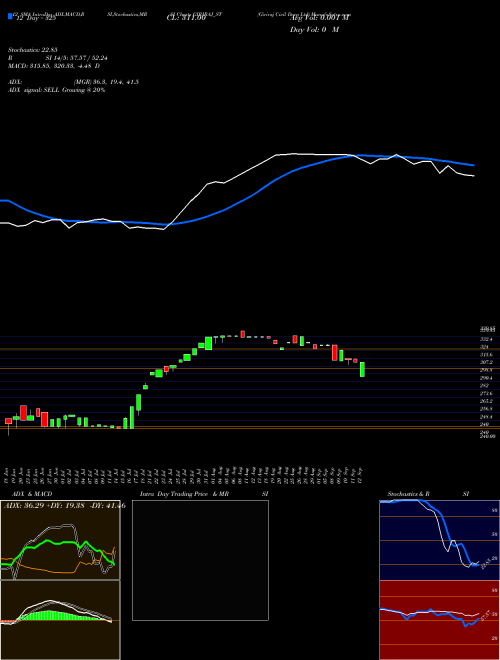Click the 332.4 price axis label
500x660 pixels.
coord(486,339)
